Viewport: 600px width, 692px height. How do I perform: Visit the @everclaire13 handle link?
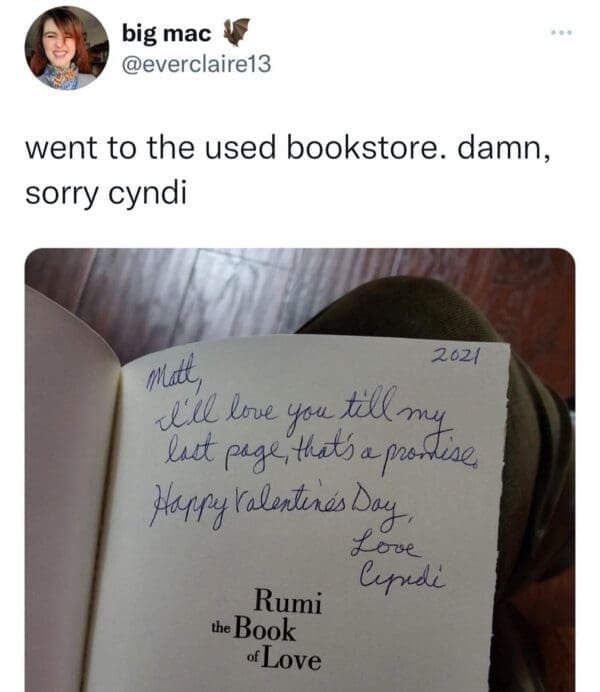196,64
